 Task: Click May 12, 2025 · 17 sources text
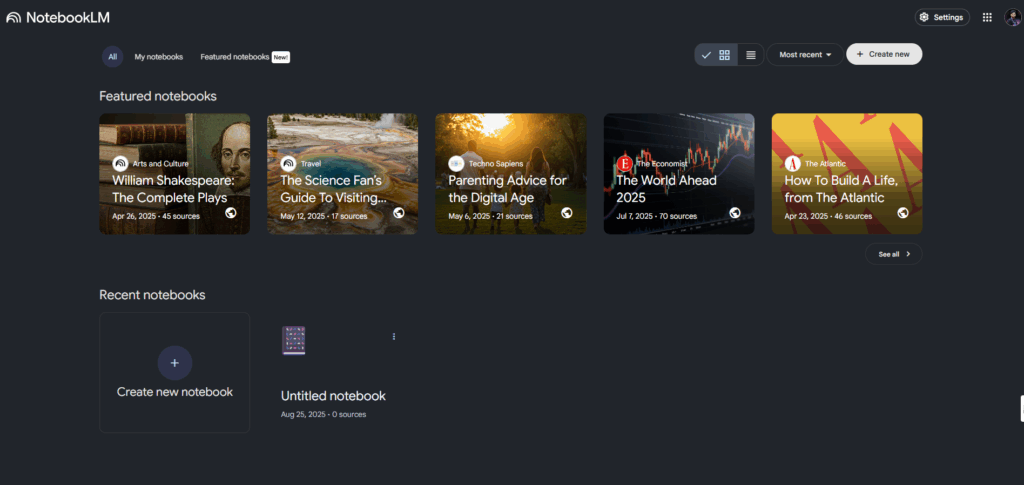[324, 216]
